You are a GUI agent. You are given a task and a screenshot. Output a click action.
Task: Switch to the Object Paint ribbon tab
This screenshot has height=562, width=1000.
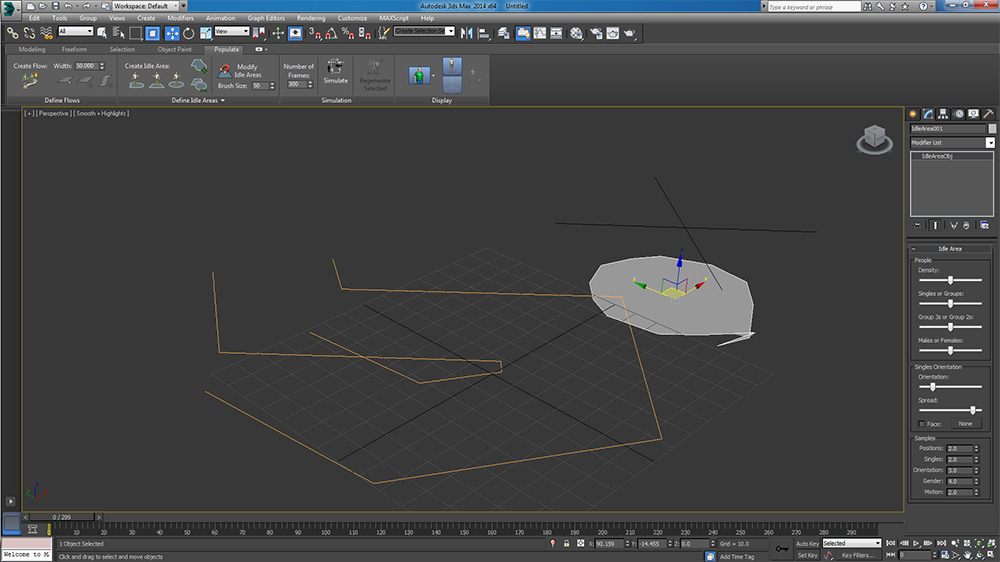click(x=174, y=49)
